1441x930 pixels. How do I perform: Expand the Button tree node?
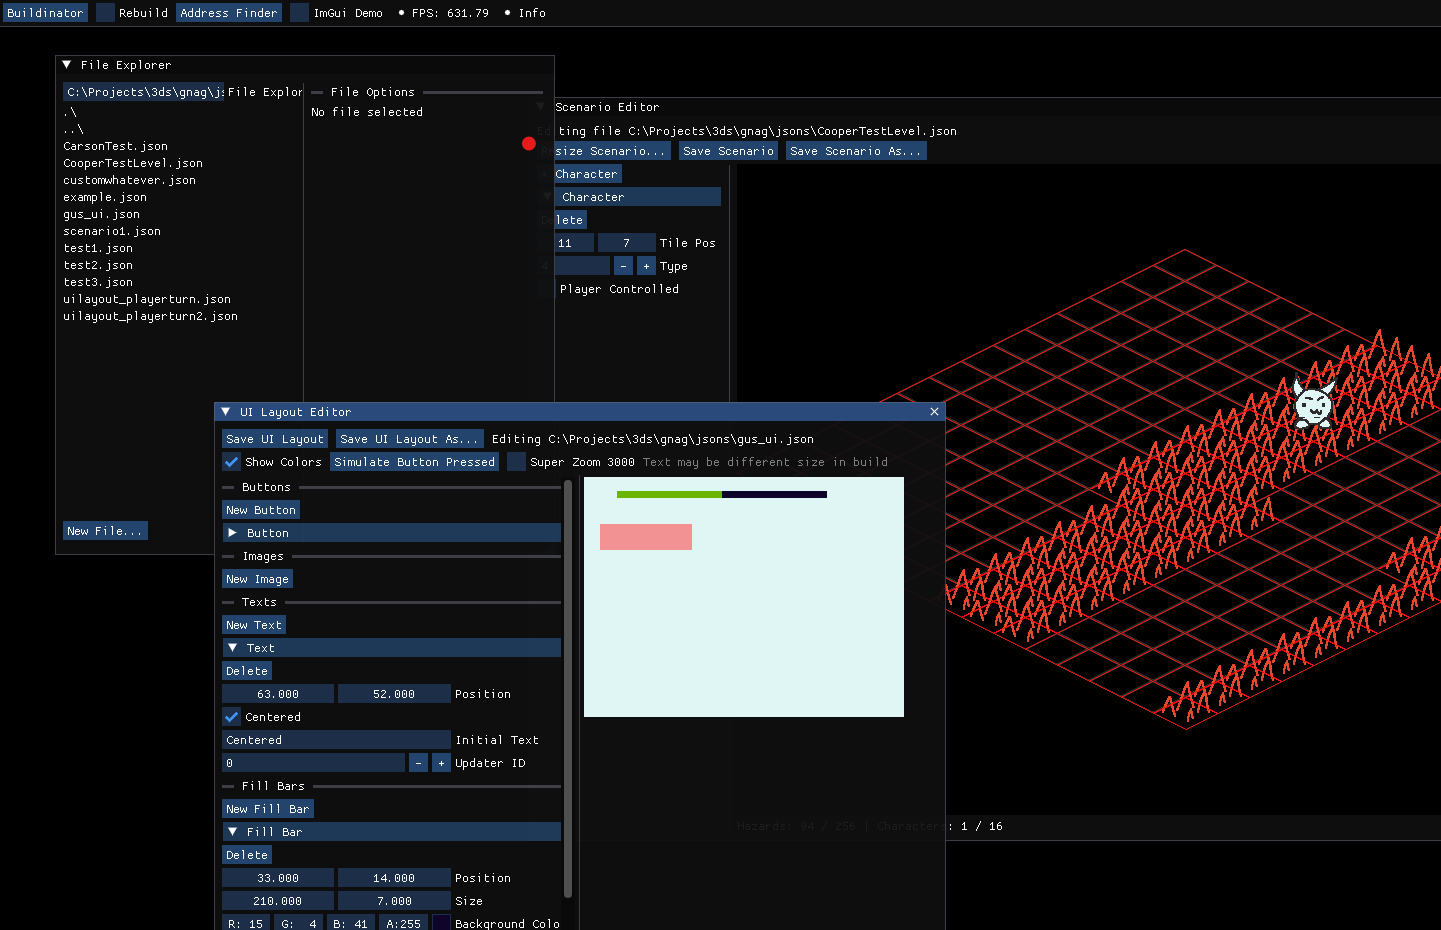[x=233, y=533]
